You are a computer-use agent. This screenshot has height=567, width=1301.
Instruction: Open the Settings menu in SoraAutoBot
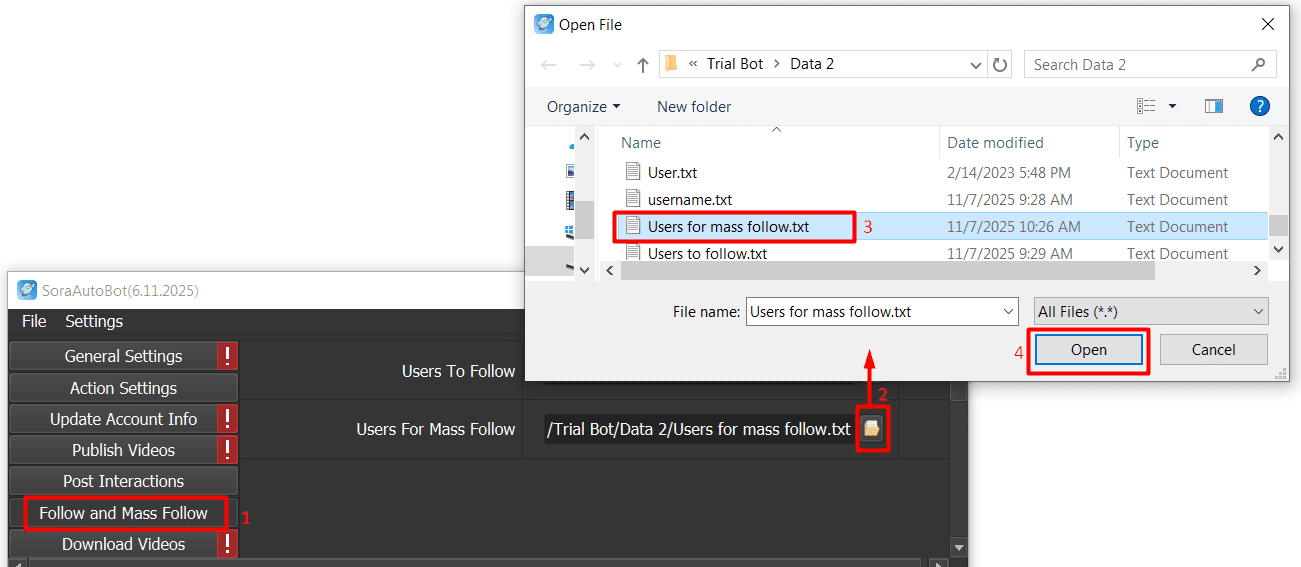94,321
